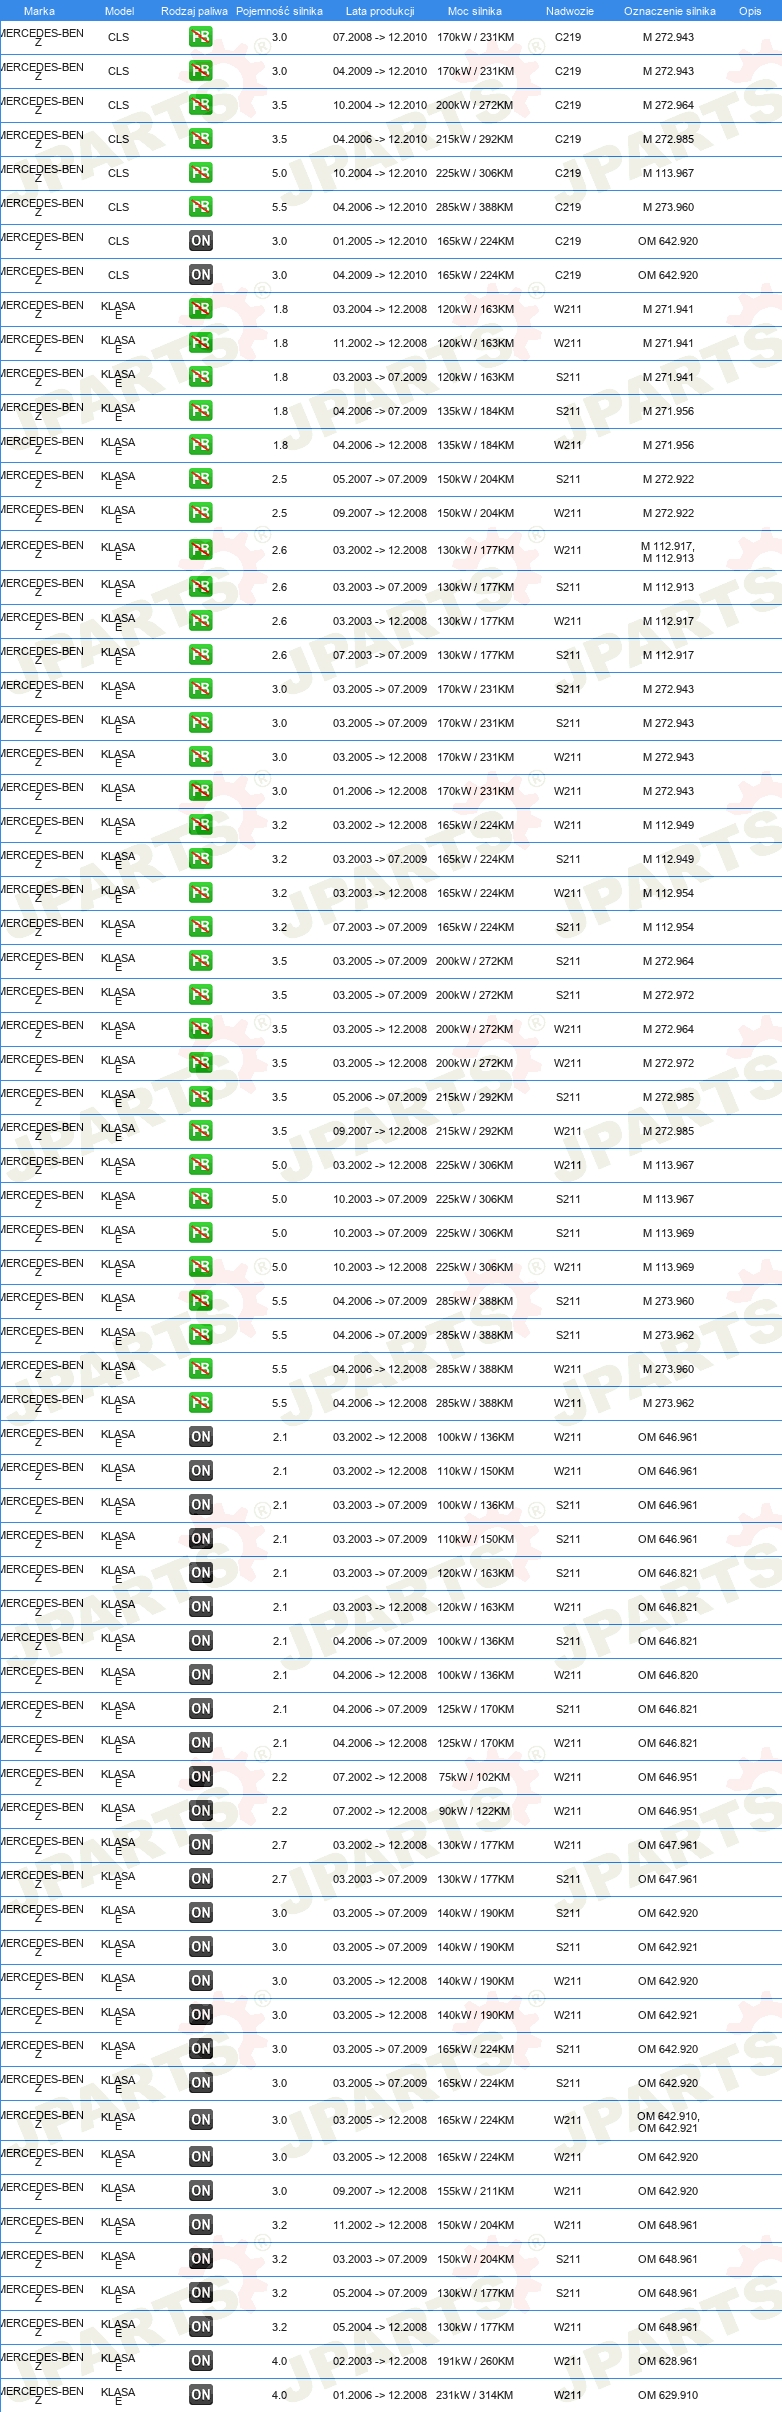Click the Lata produkcji column header

[380, 11]
